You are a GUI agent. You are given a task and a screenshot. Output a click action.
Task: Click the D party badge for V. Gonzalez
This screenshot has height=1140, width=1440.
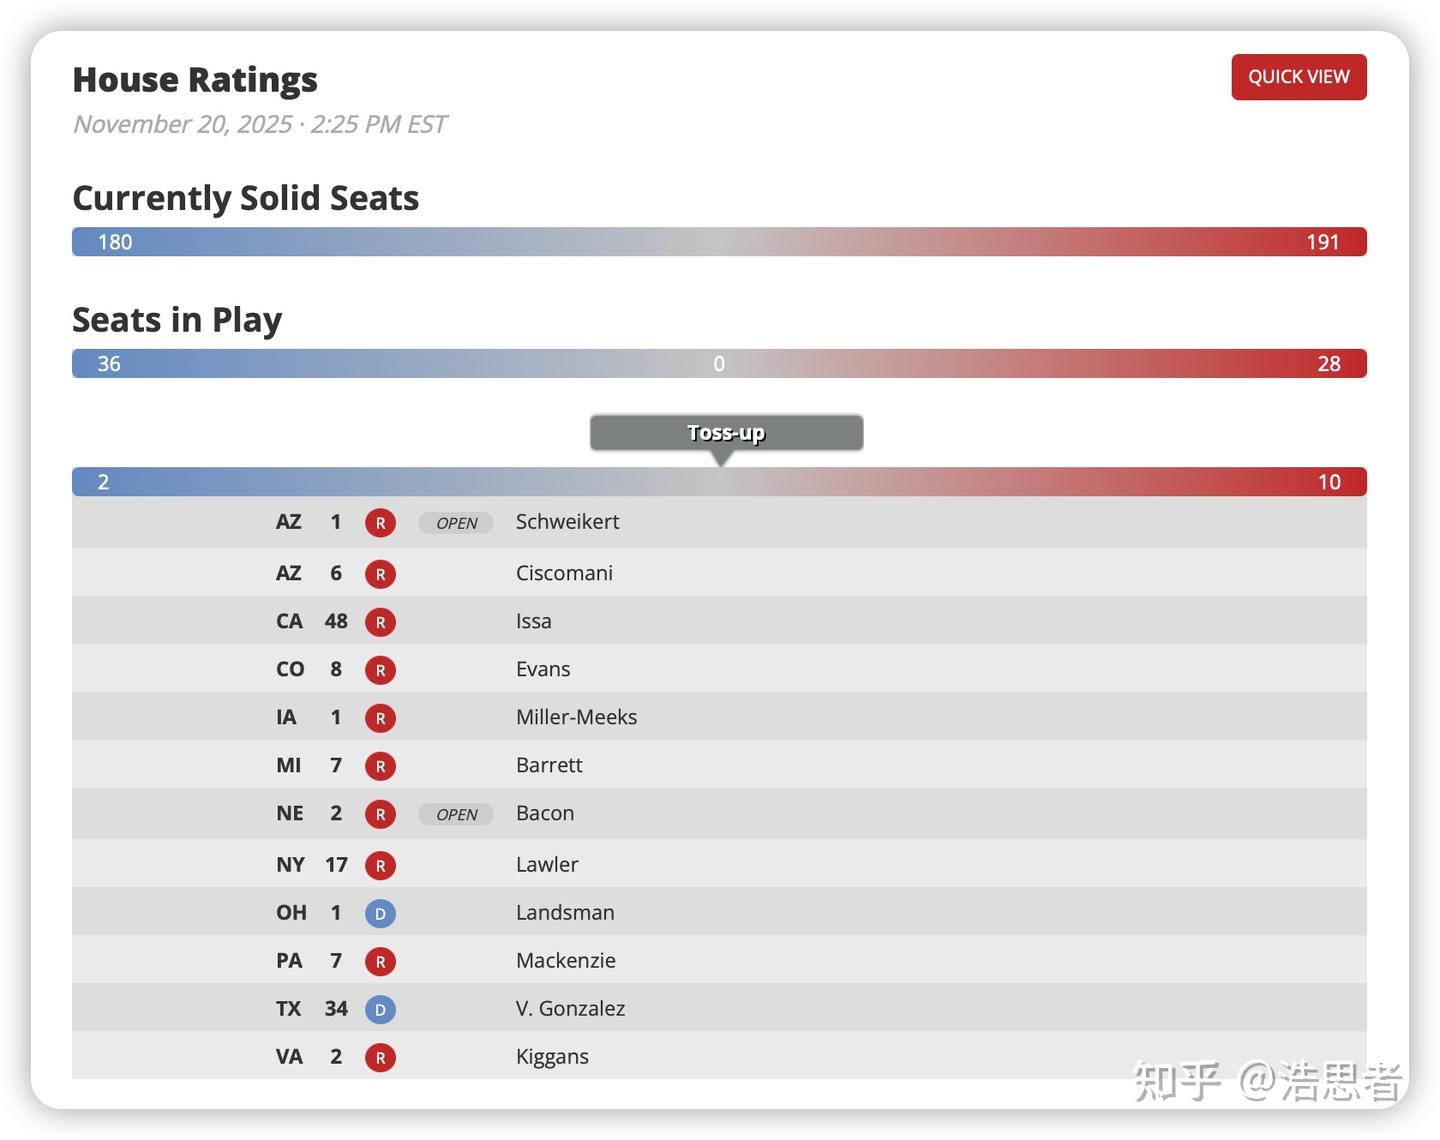click(380, 1010)
